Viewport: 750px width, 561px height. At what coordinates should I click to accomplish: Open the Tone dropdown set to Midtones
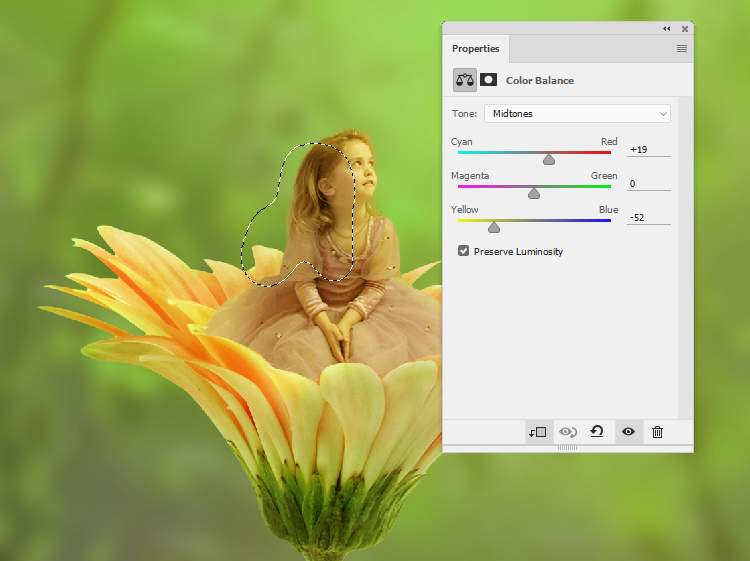click(577, 114)
